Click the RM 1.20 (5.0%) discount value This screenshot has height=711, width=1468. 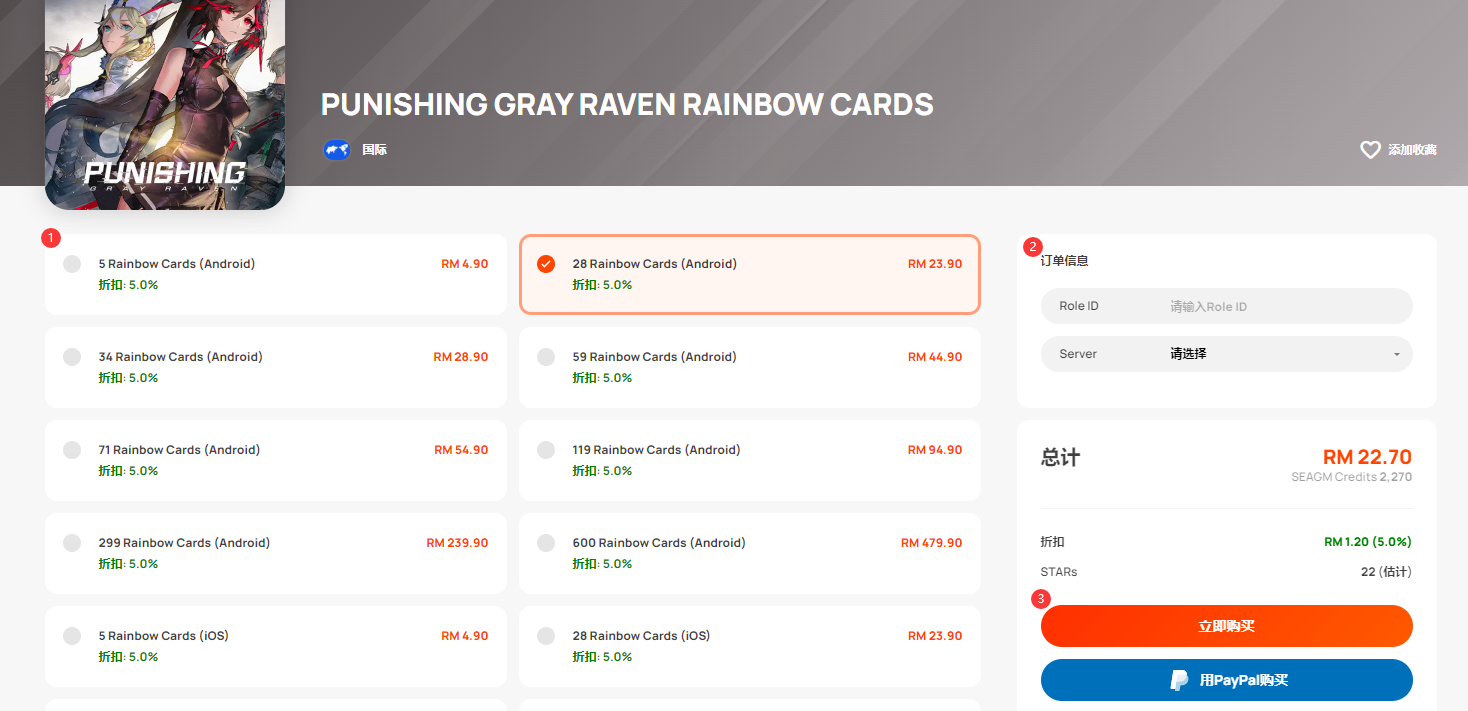tap(1368, 542)
